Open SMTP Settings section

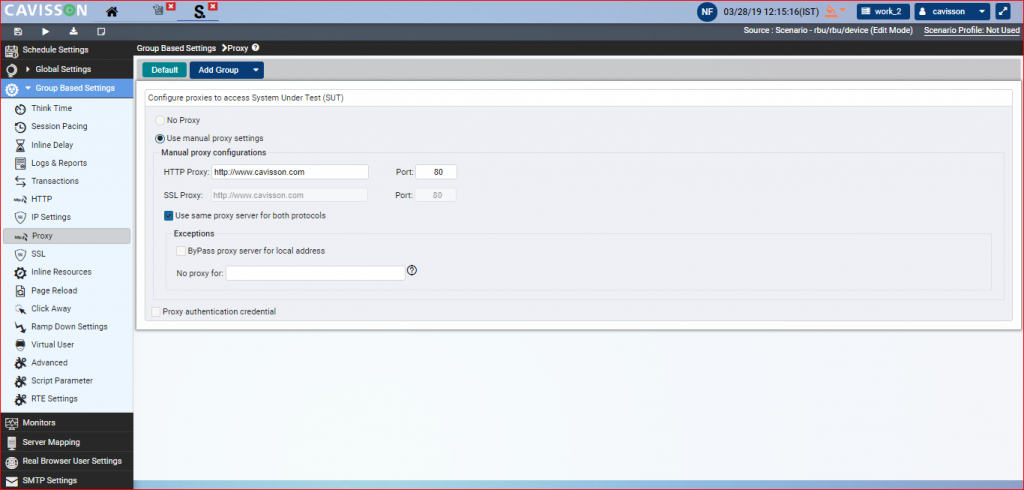[67, 481]
